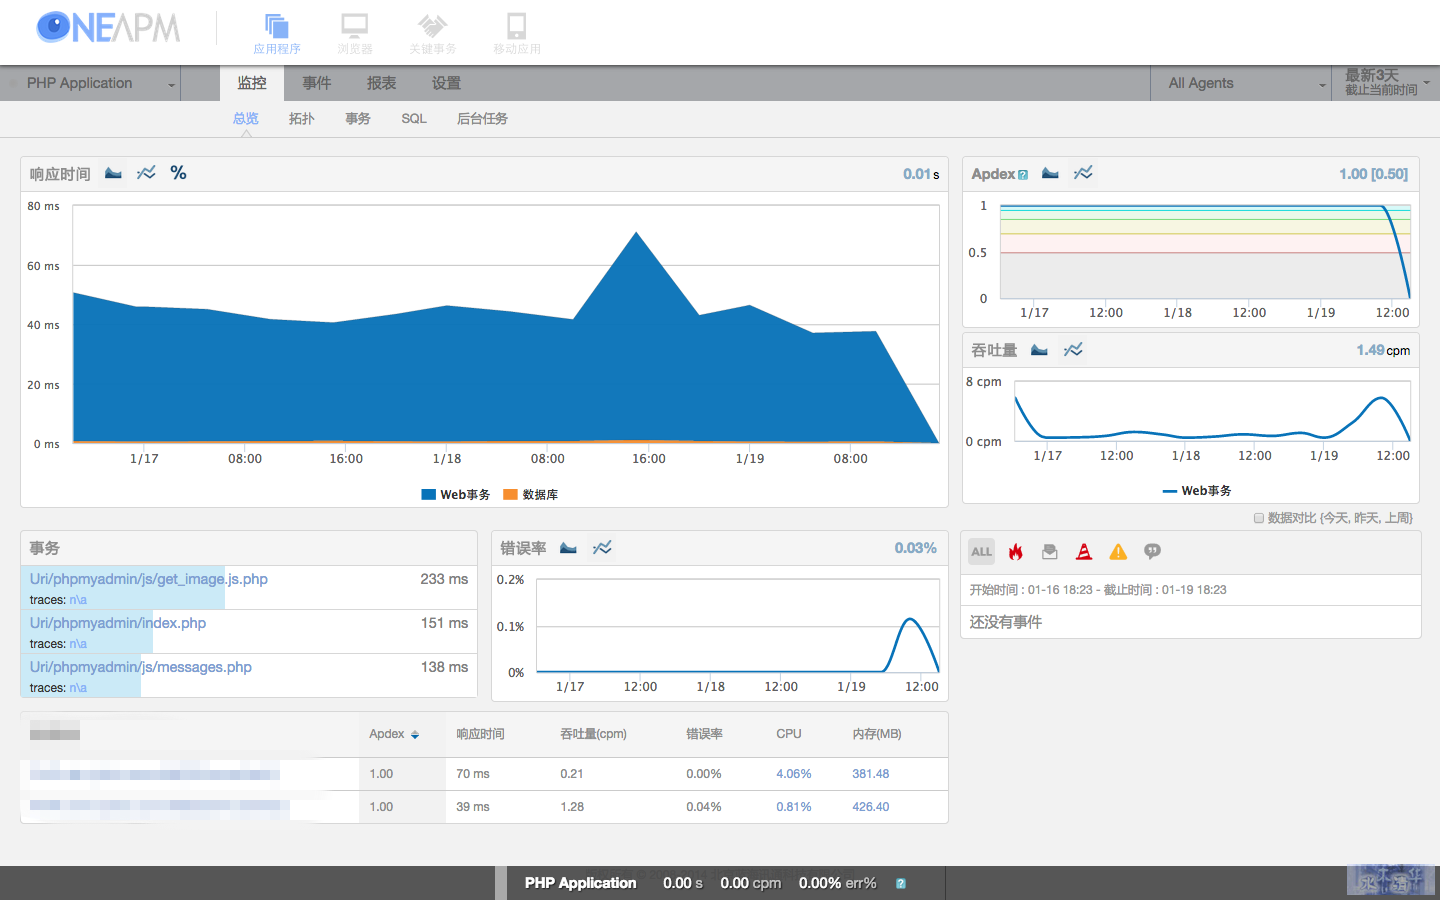Viewport: 1440px width, 900px height.
Task: Switch 响应时间 chart to area view
Action: [113, 173]
